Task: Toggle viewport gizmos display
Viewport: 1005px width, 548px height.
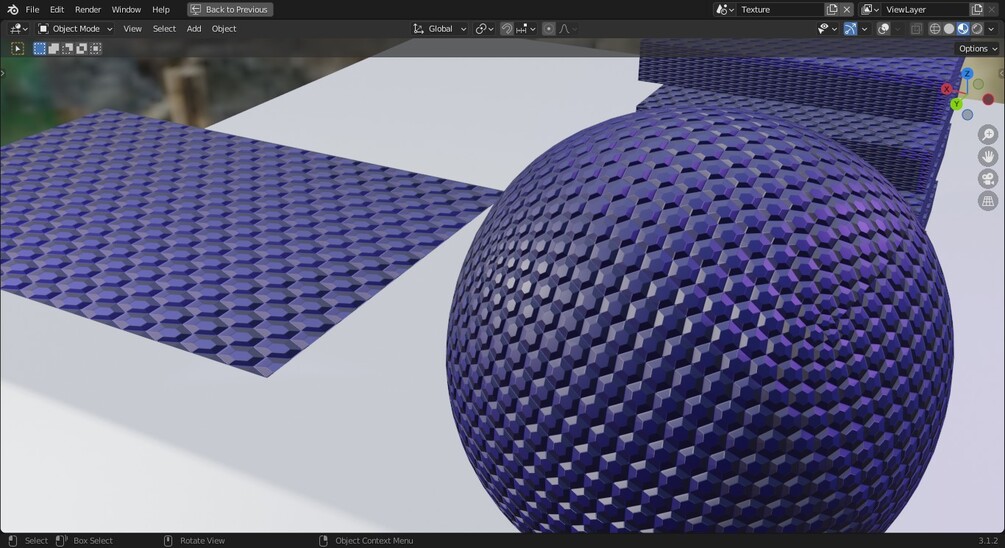Action: coord(850,29)
